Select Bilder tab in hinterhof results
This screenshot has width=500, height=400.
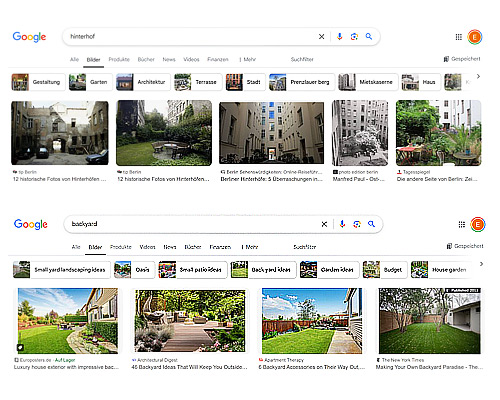[93, 60]
